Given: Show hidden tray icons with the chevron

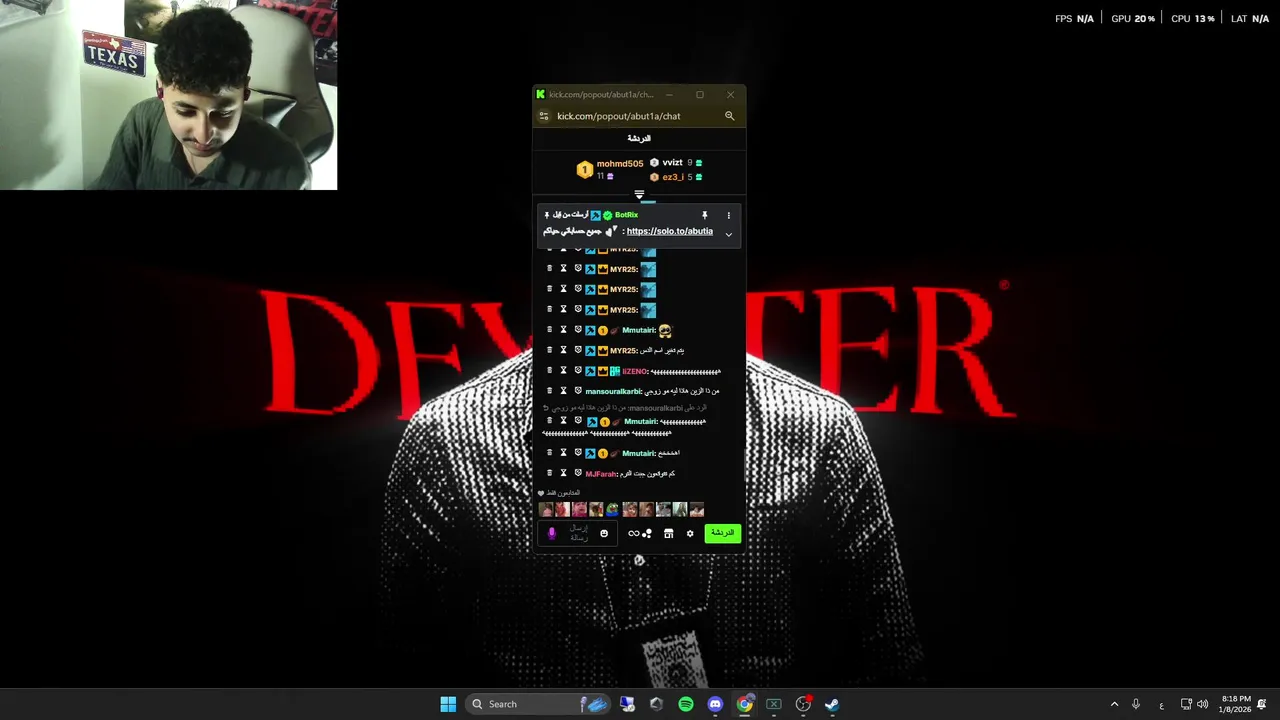Looking at the screenshot, I should coord(1114,704).
